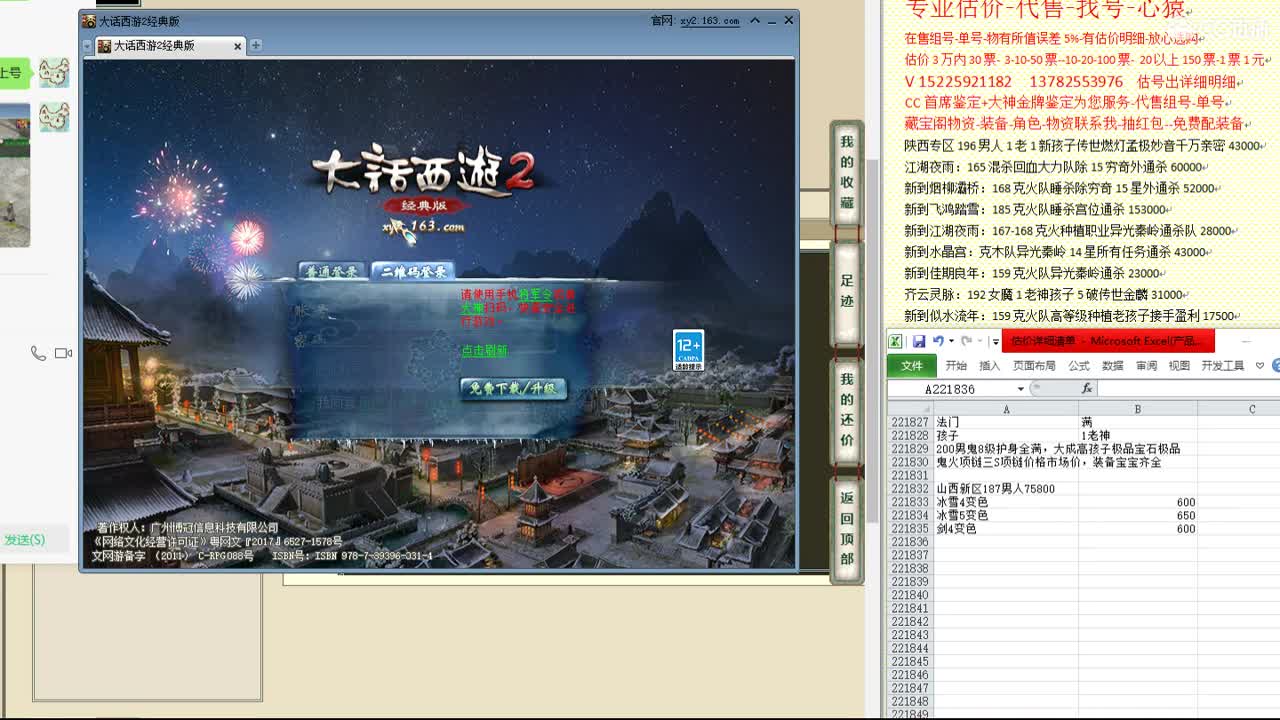Close the 大话西游2经典版 tab
1280x720 pixels.
[x=237, y=46]
